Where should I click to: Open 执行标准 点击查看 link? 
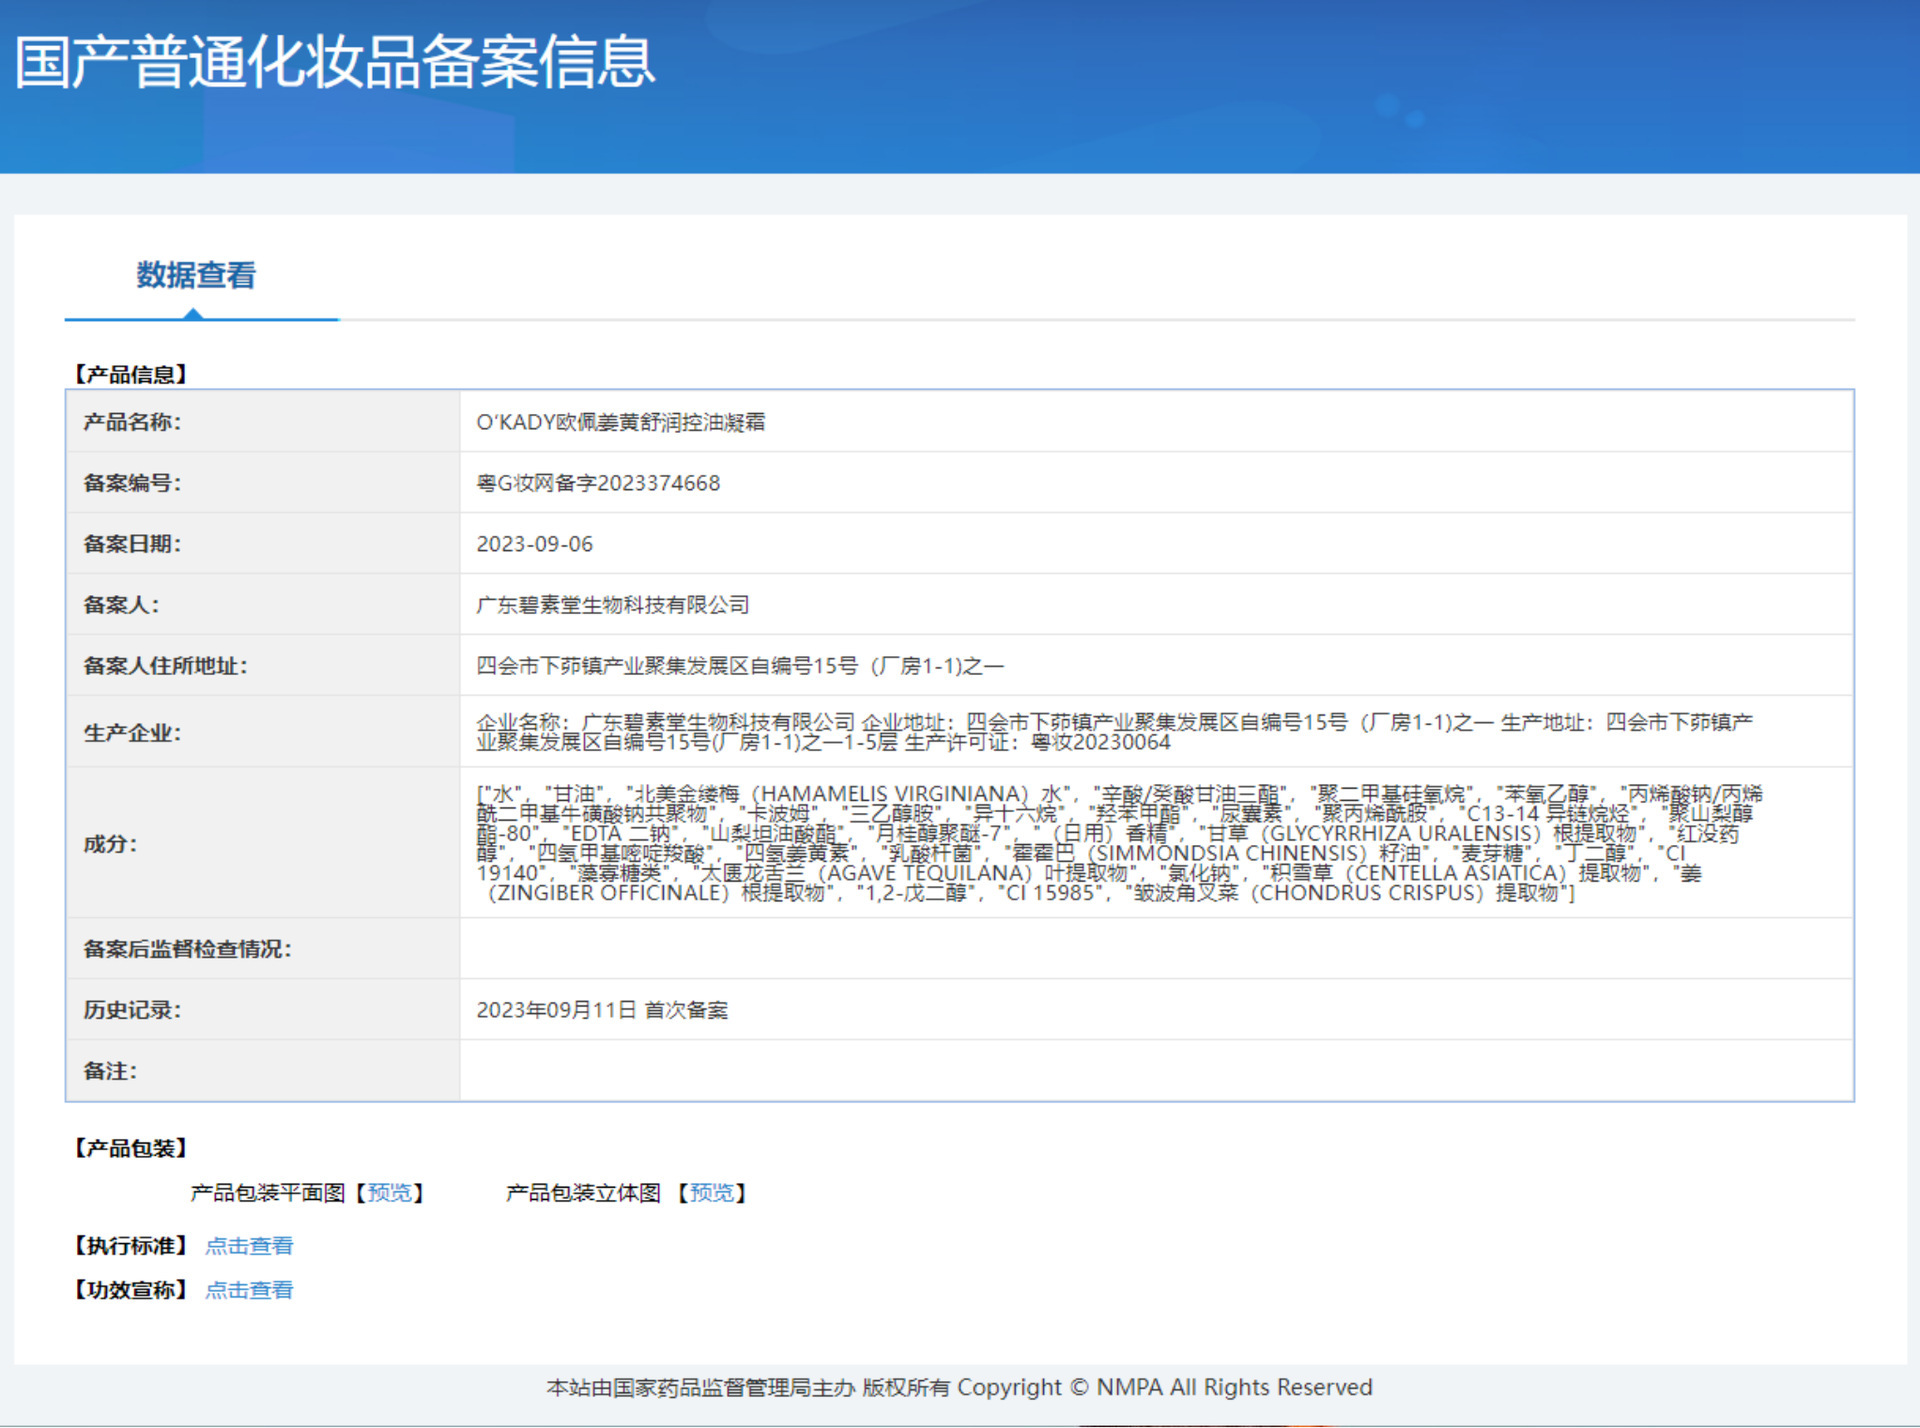(249, 1246)
